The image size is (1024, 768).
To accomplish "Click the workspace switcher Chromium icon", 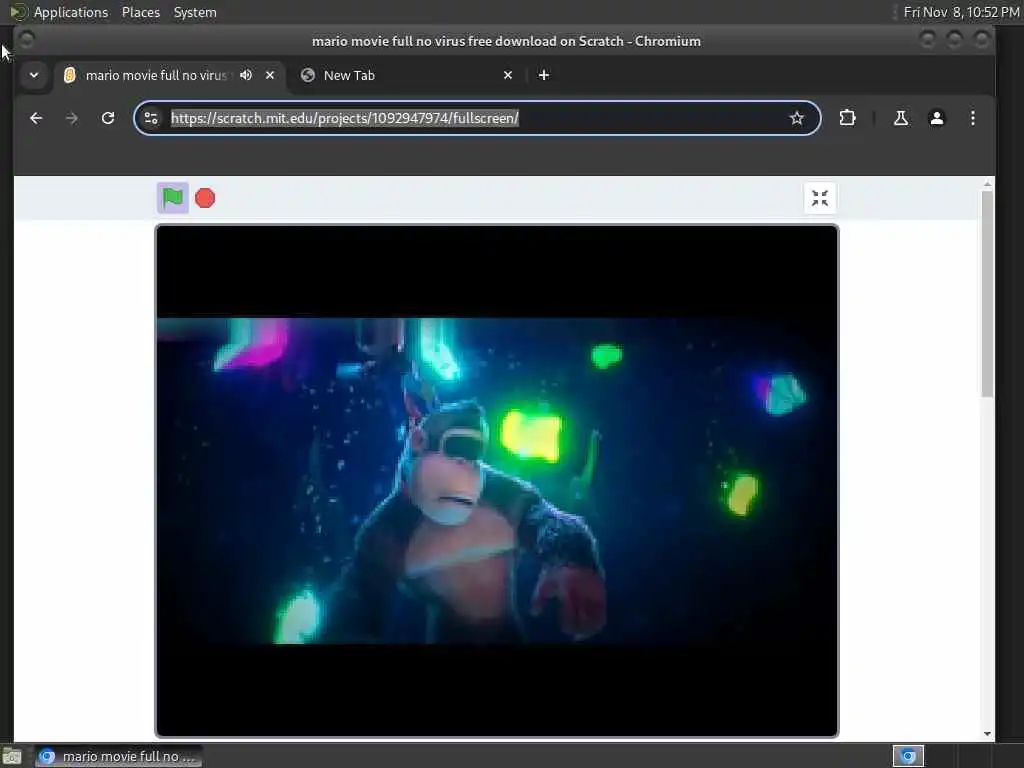I will click(908, 756).
